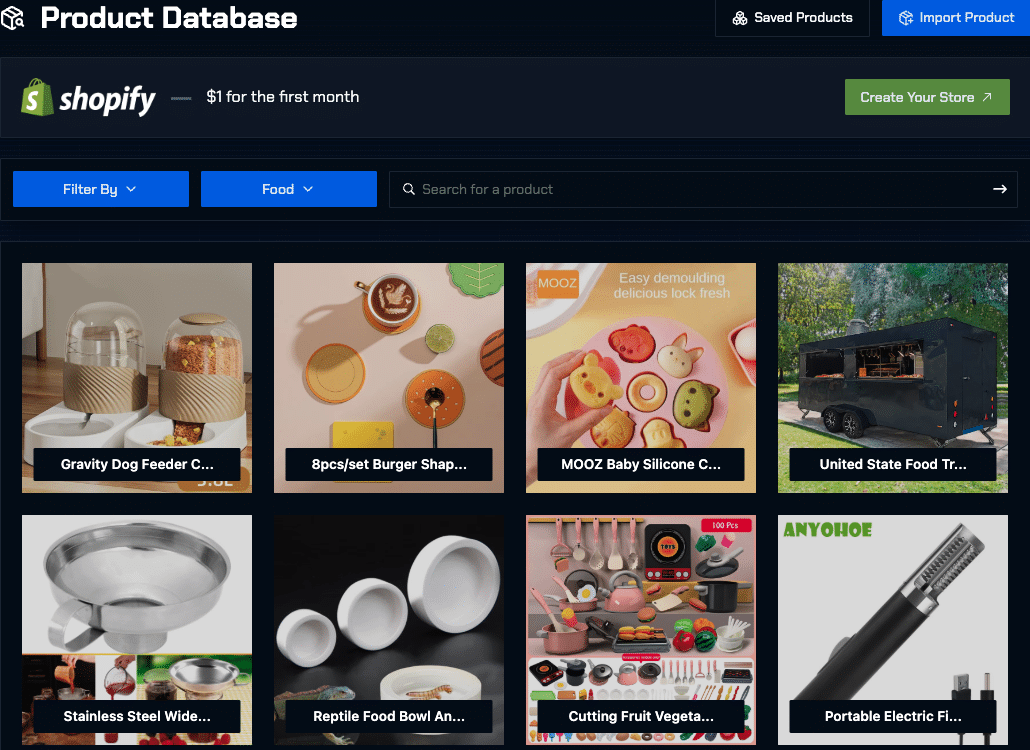This screenshot has height=750, width=1030.
Task: Open the Saved Products page
Action: pos(792,18)
